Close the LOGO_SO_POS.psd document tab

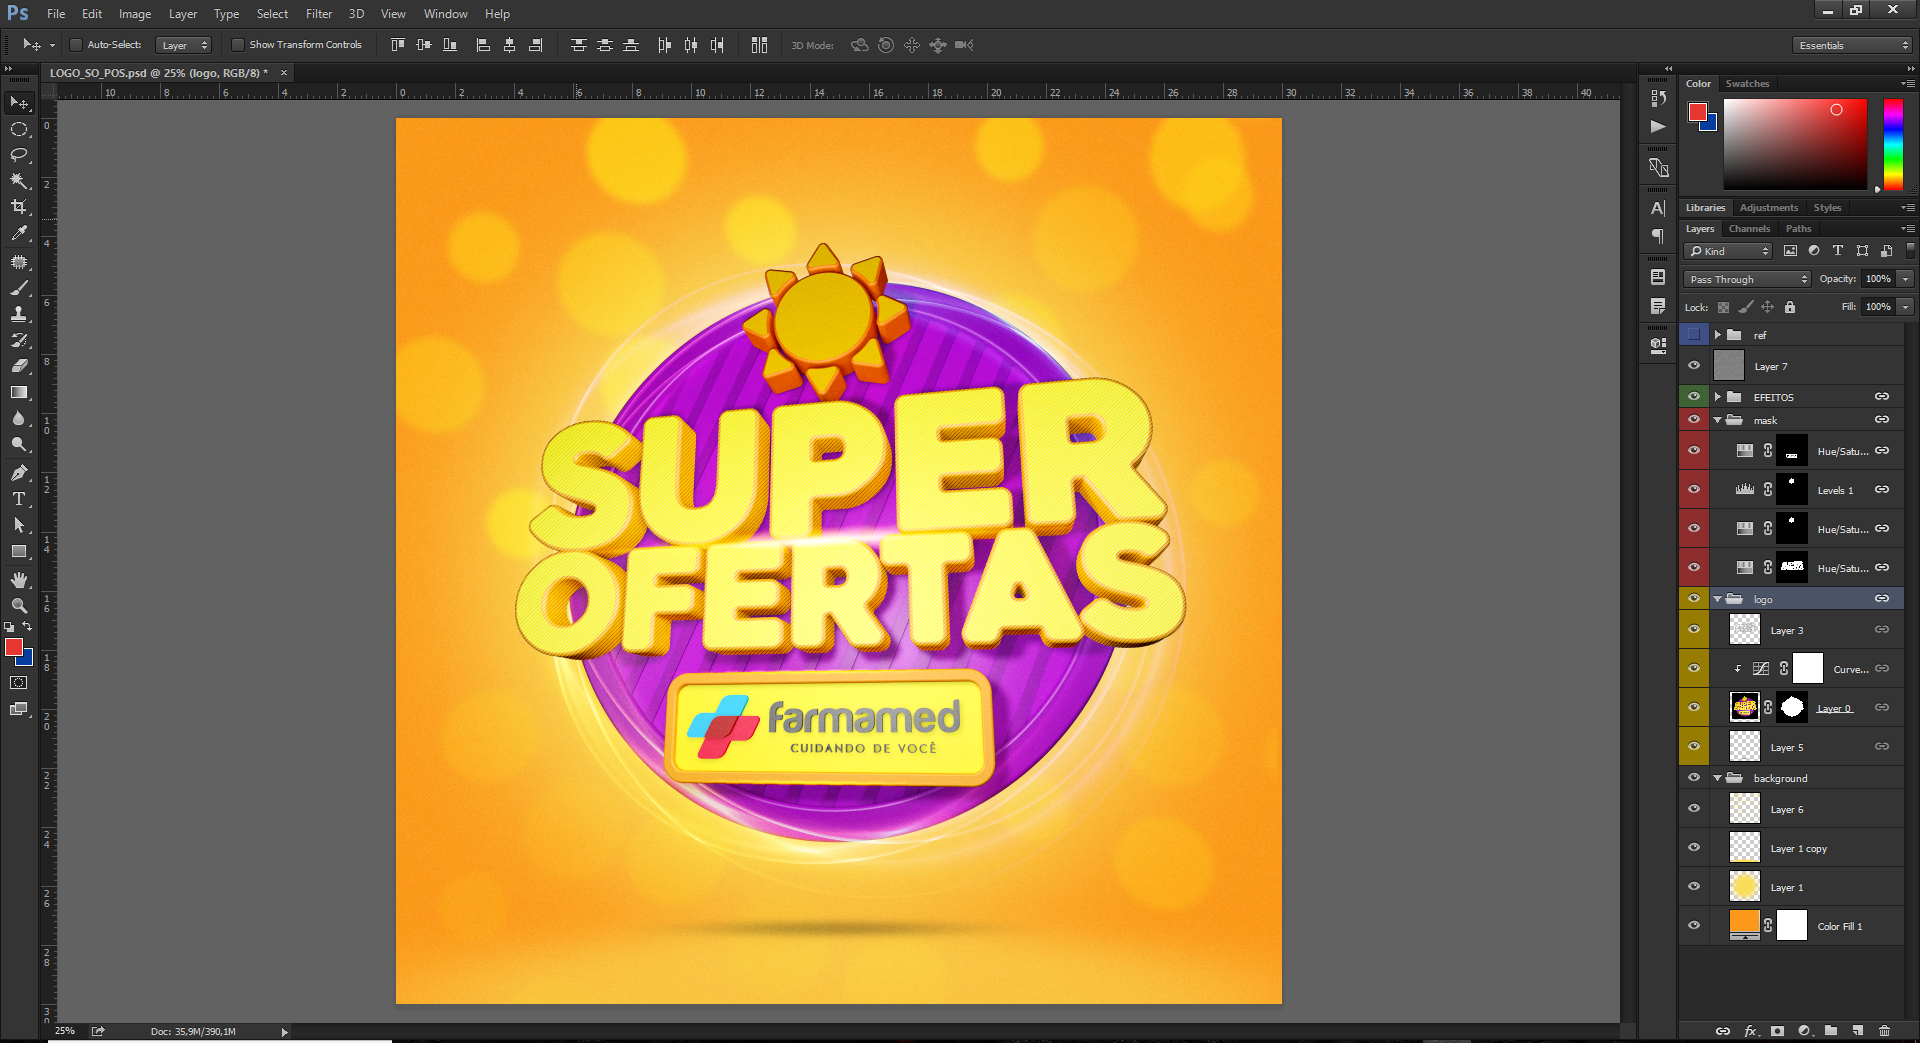[284, 73]
